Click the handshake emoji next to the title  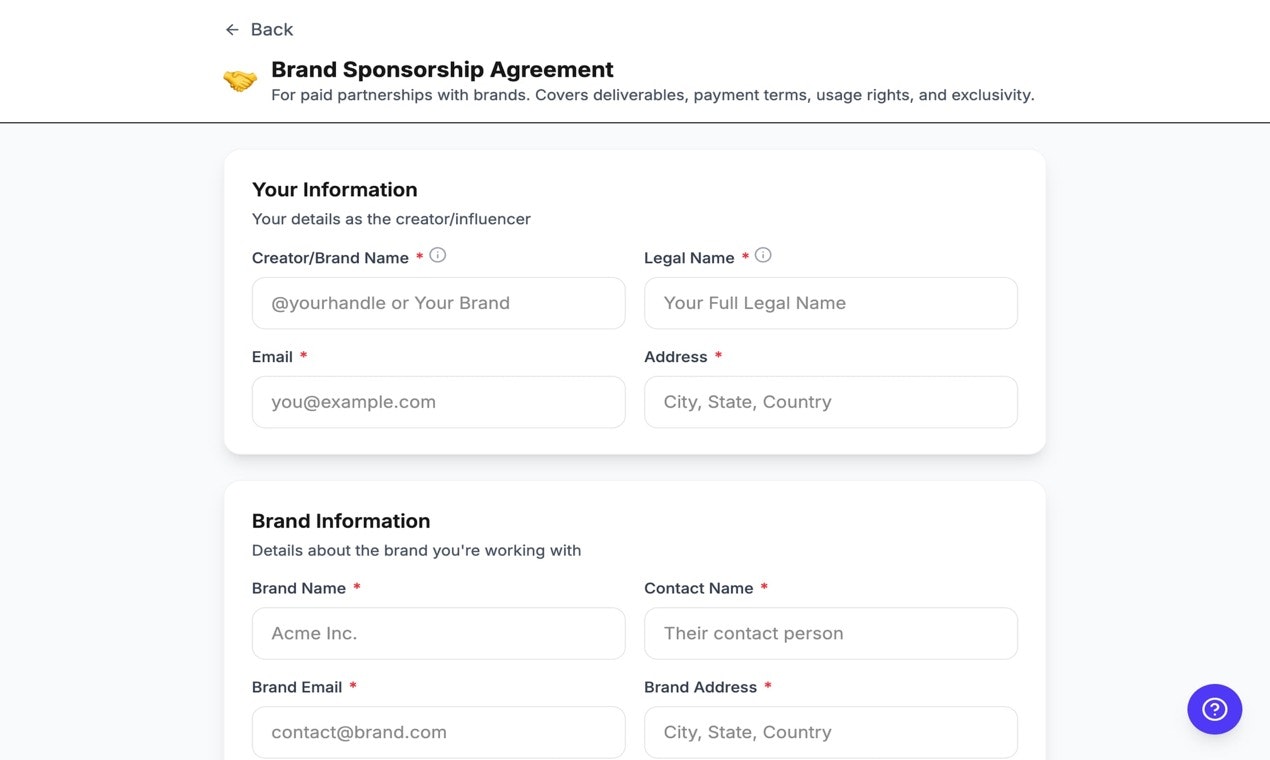240,79
